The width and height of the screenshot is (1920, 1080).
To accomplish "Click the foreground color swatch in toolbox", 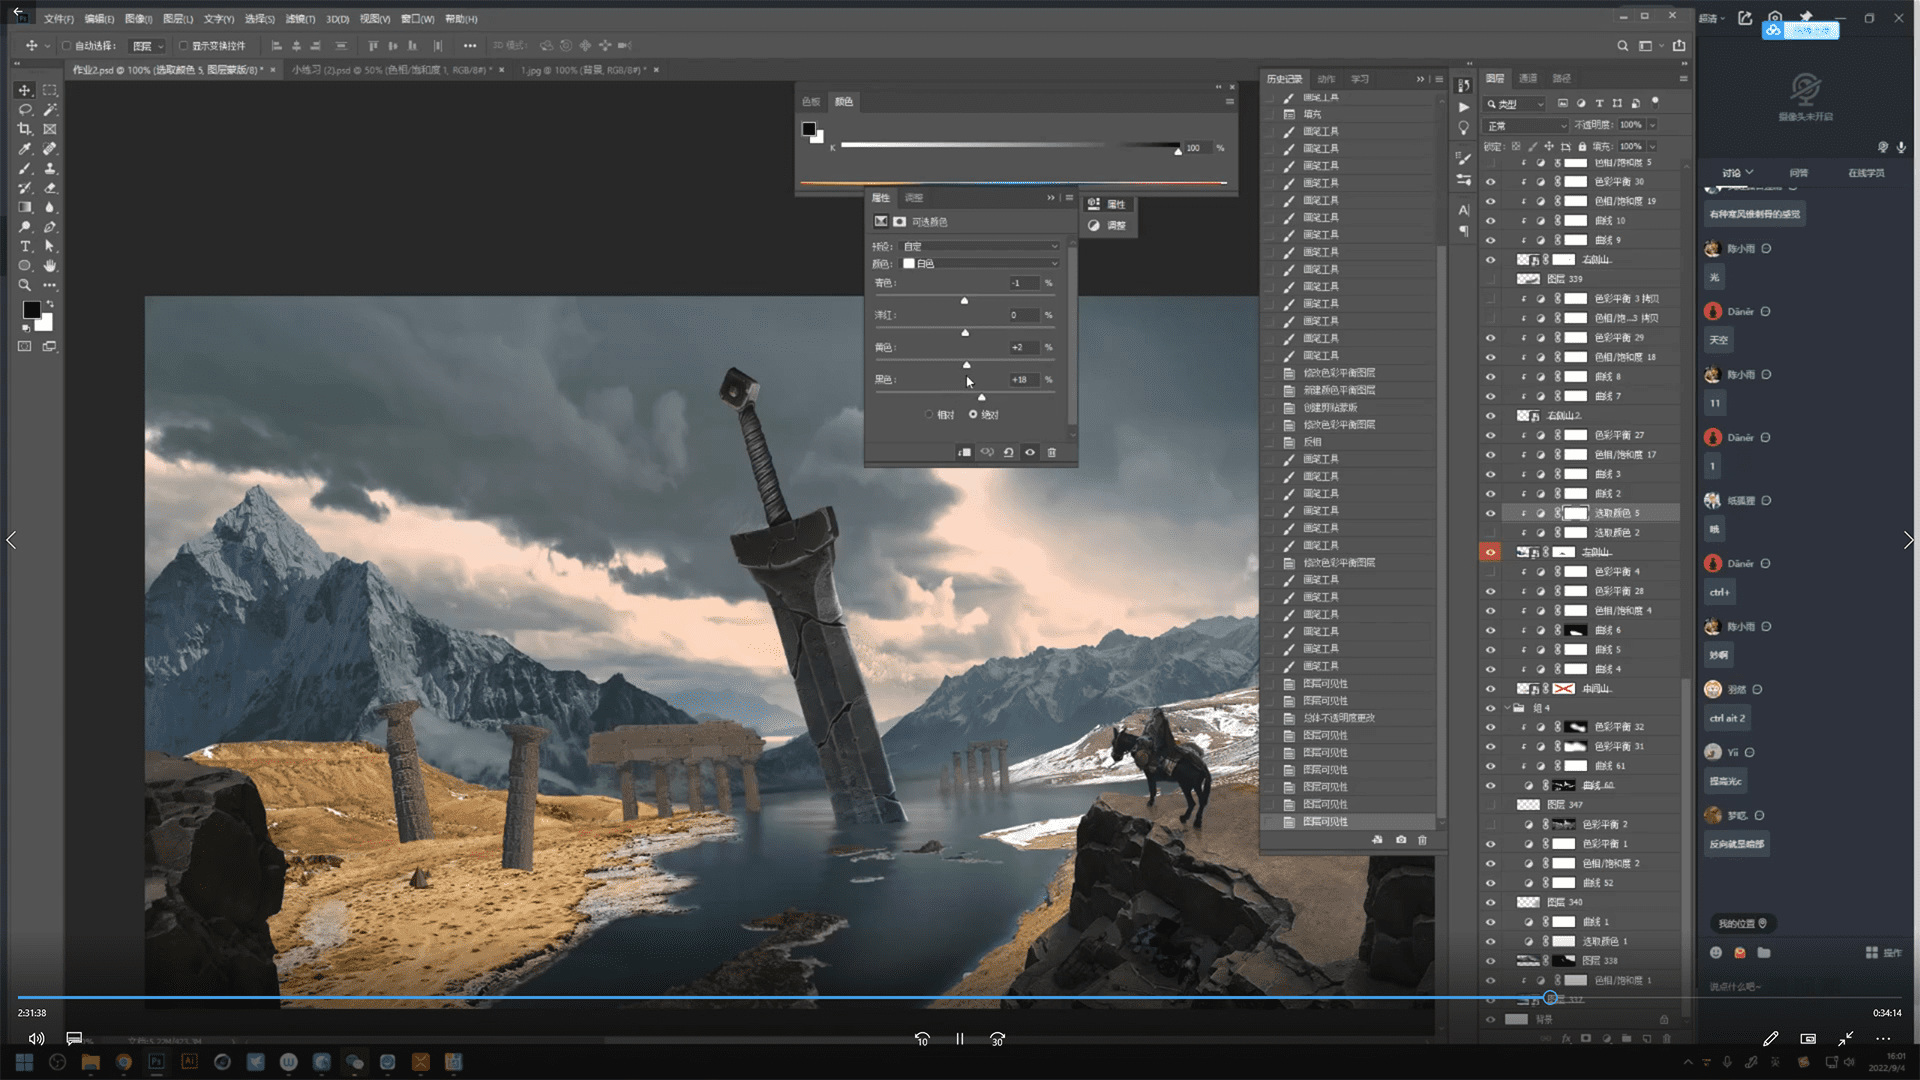I will coord(32,310).
